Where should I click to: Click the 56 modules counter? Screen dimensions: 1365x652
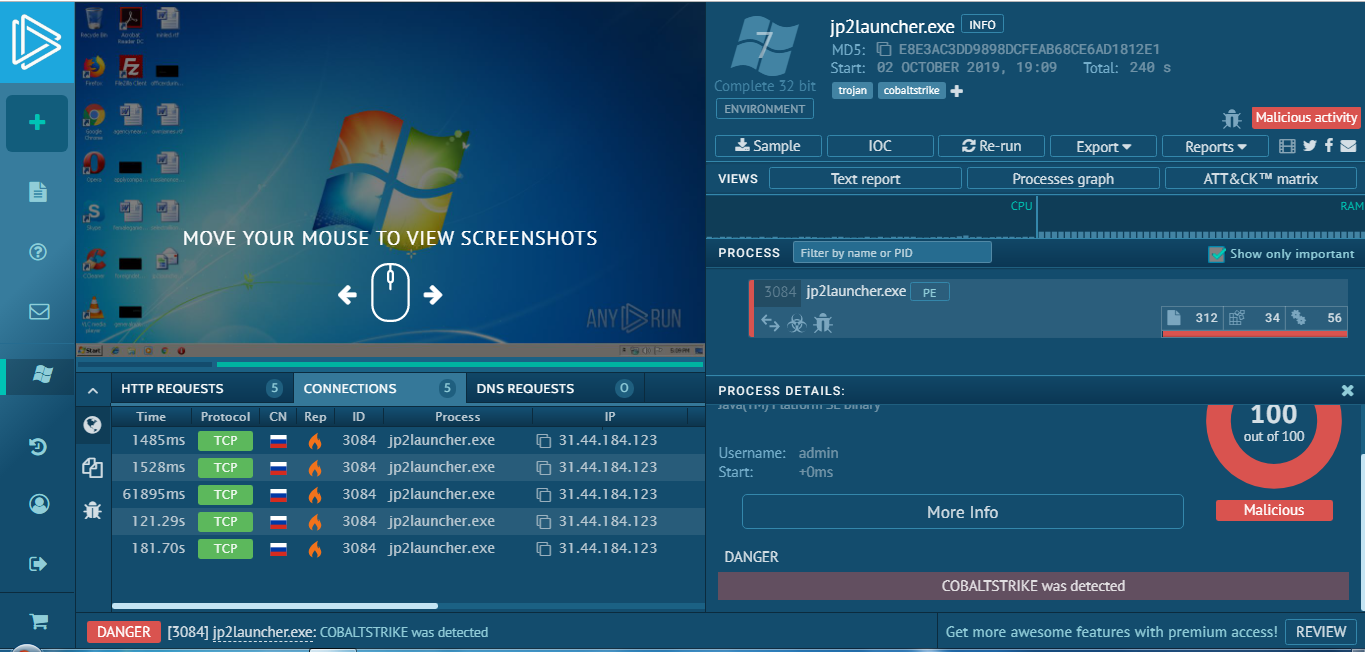pos(1317,318)
